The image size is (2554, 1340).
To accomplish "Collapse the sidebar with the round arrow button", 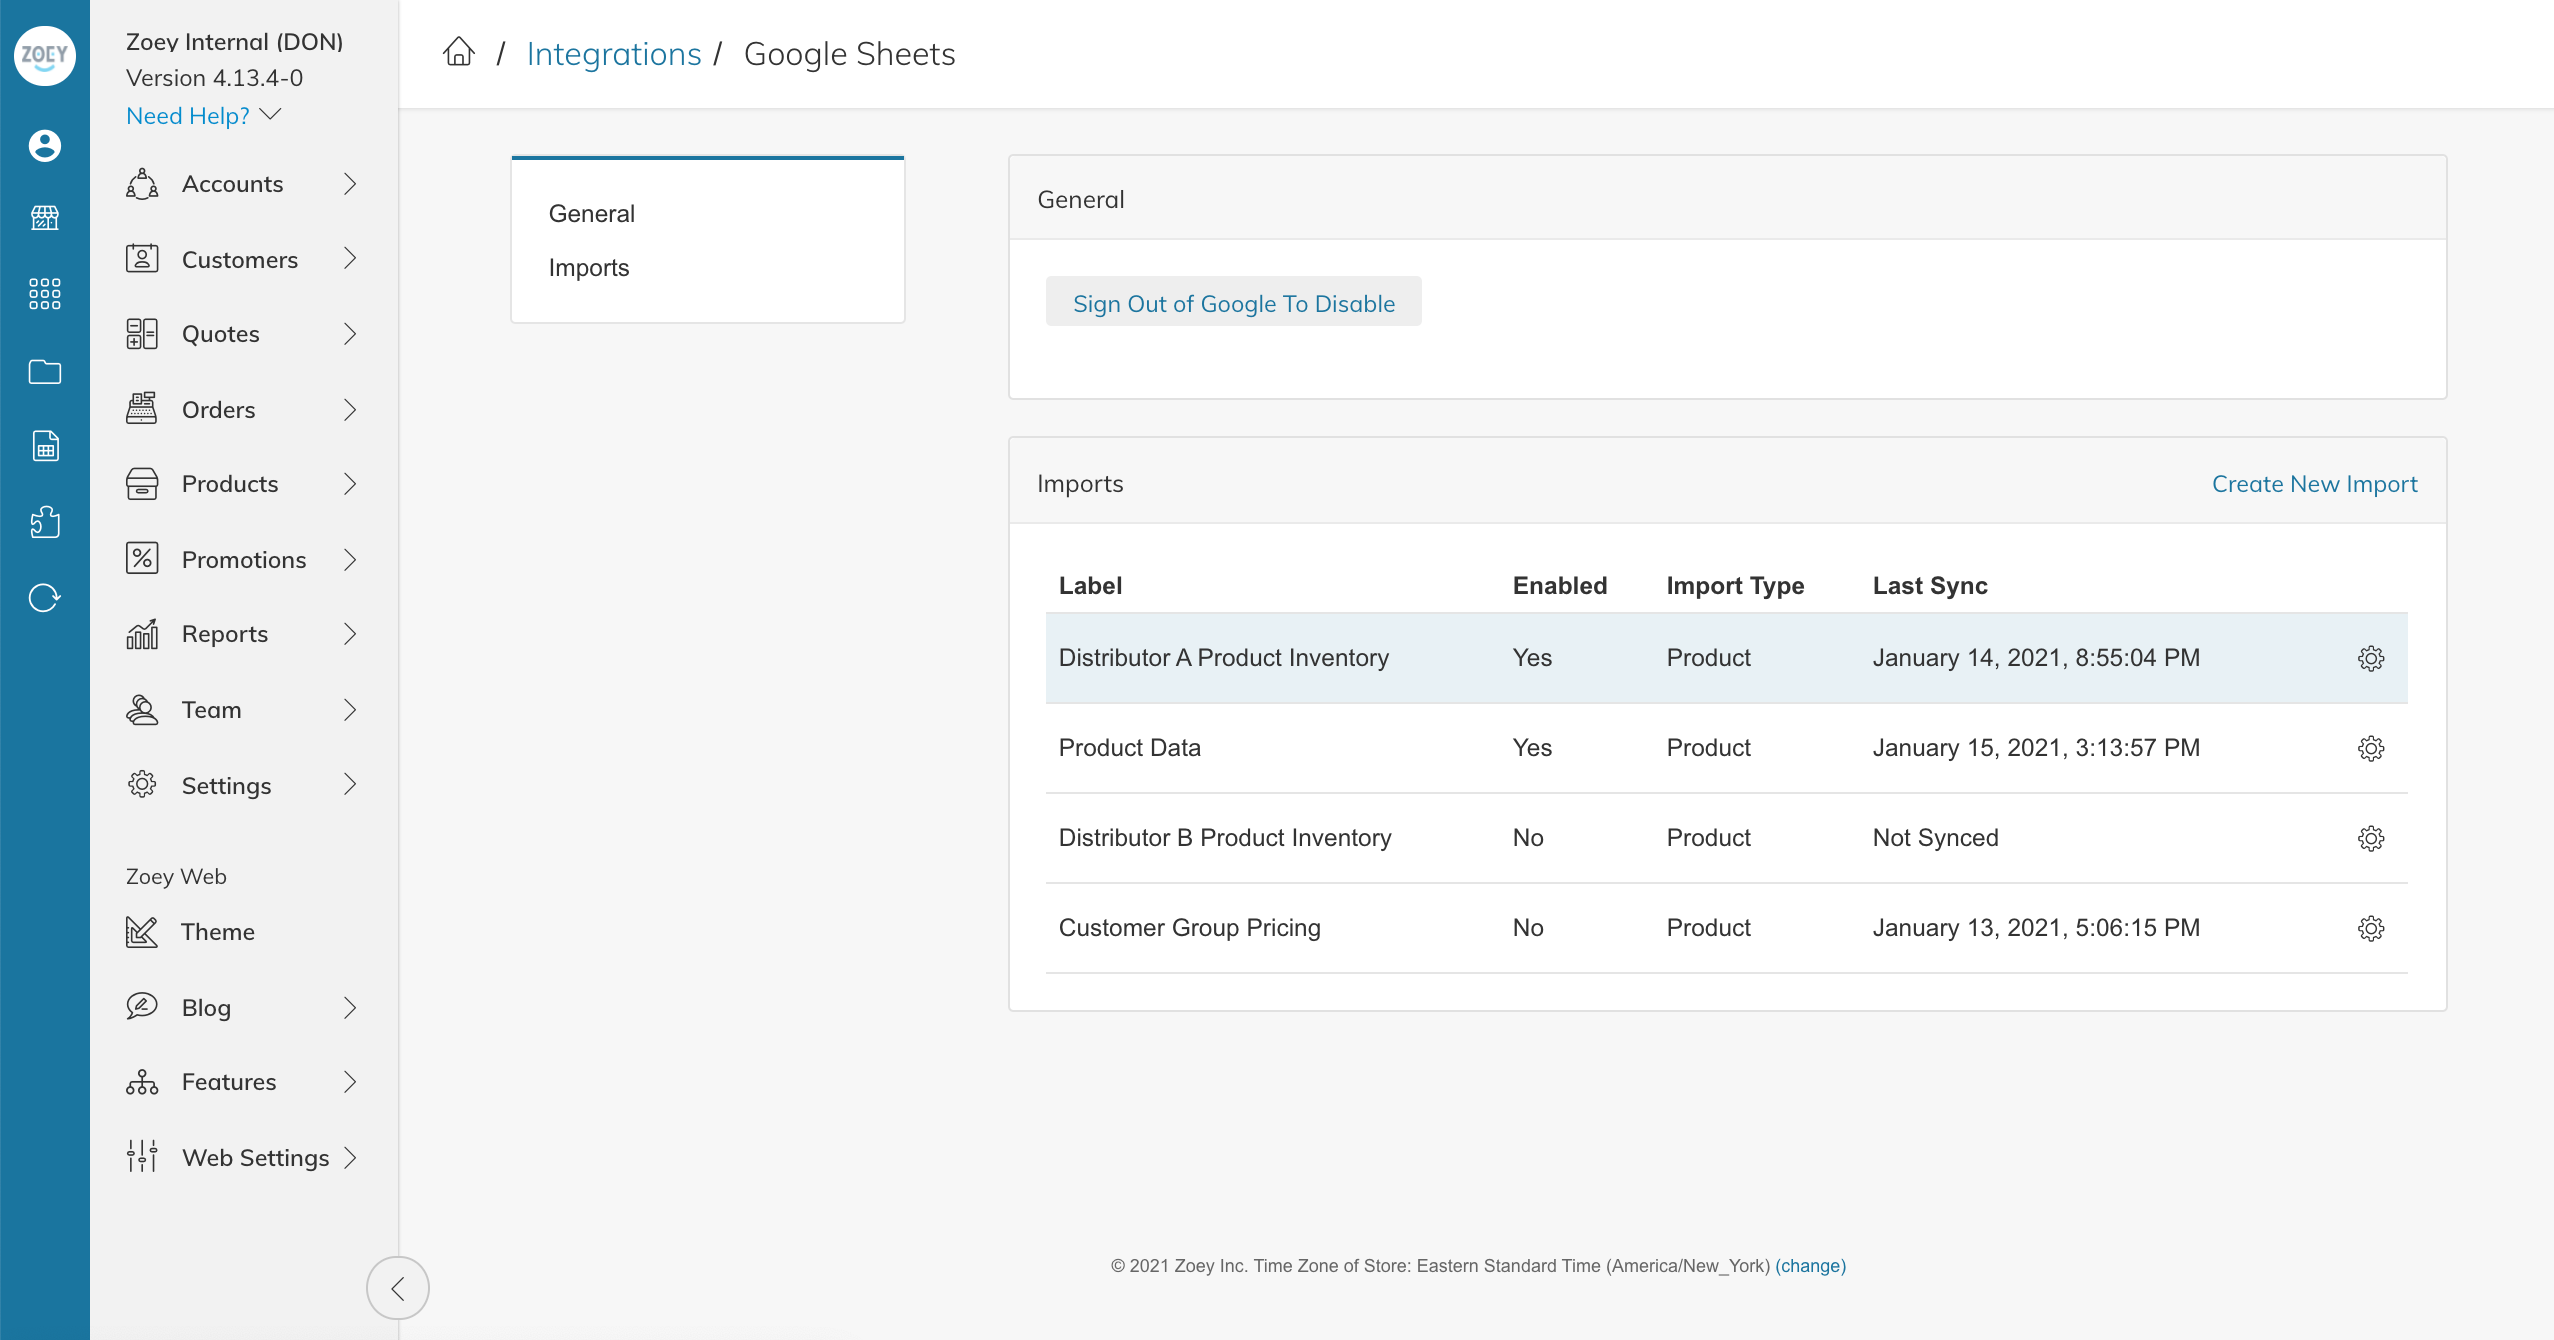I will coord(397,1288).
